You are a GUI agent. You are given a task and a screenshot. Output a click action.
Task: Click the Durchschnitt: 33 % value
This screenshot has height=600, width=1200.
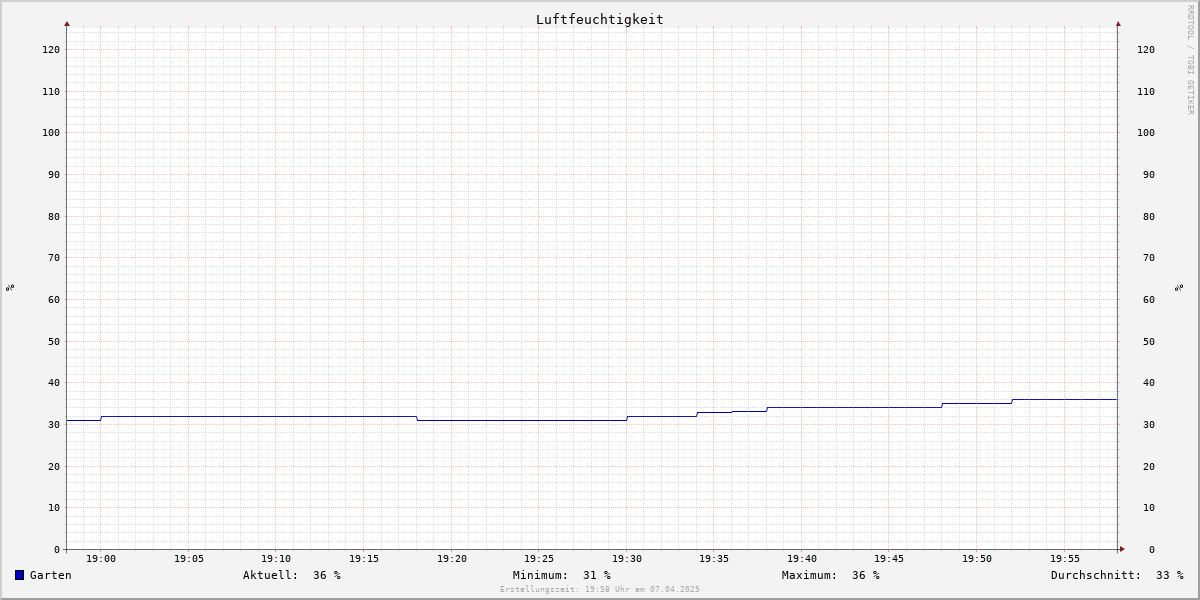[1117, 575]
